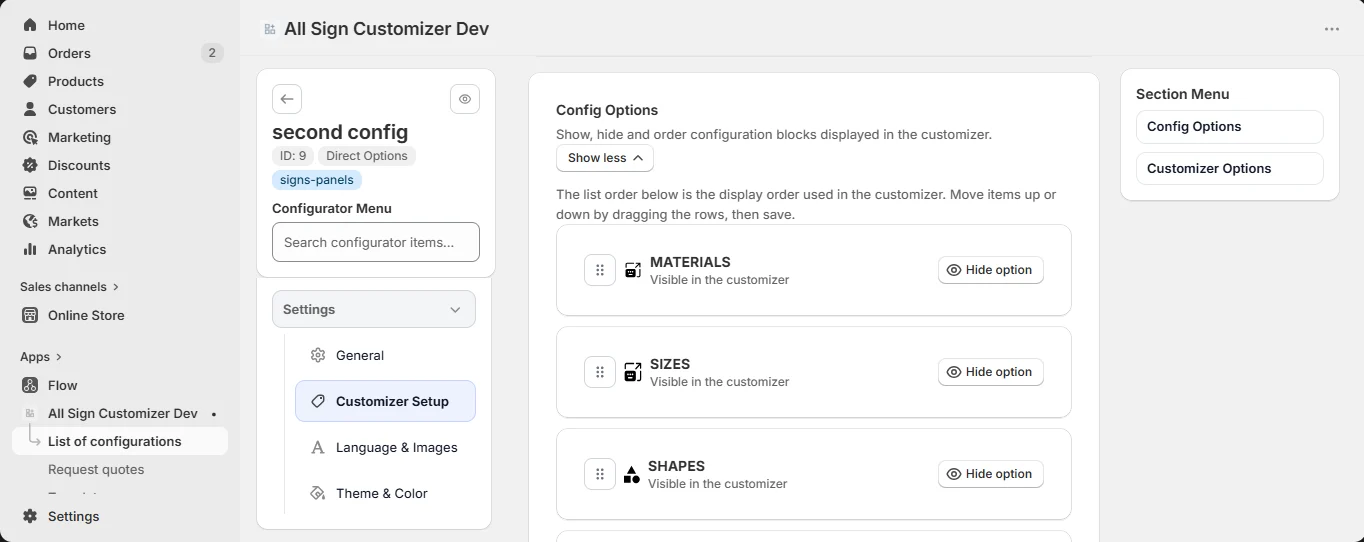Click the Direct Options badge

click(x=366, y=156)
